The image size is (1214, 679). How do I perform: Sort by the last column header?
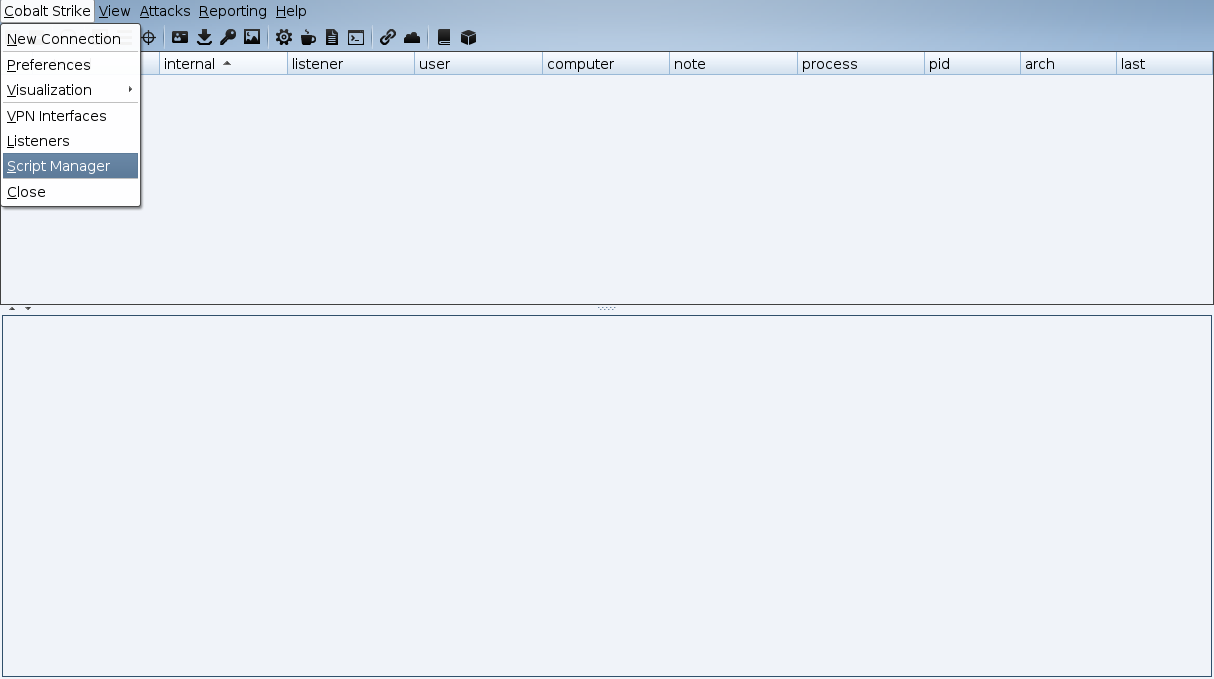pyautogui.click(x=1165, y=64)
